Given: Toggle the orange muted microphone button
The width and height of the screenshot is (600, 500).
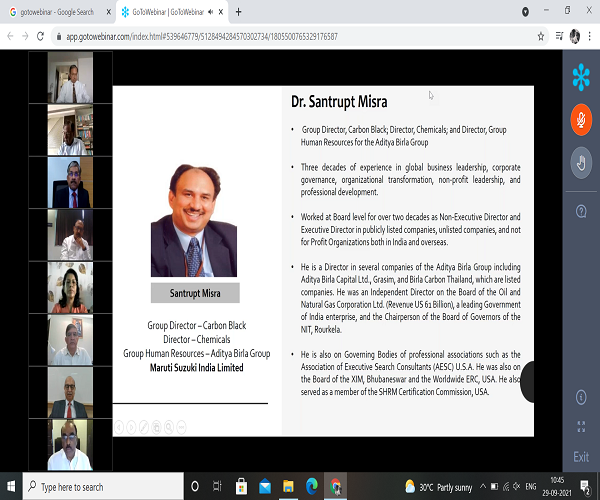Looking at the screenshot, I should click(581, 120).
